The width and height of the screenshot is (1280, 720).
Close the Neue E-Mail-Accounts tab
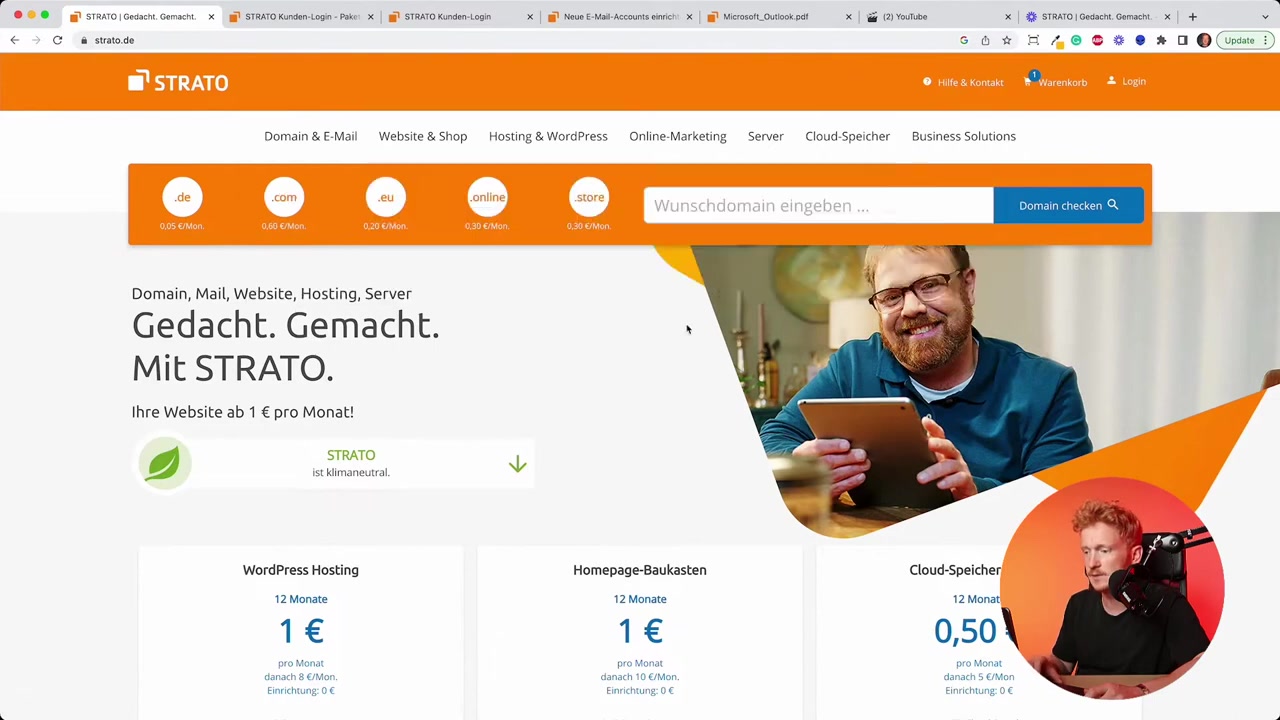point(689,16)
